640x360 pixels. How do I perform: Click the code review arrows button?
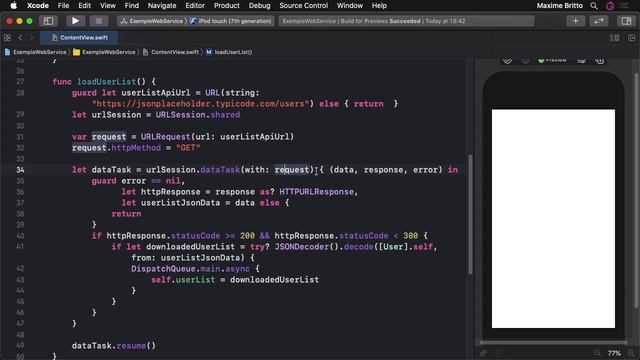[x=599, y=21]
